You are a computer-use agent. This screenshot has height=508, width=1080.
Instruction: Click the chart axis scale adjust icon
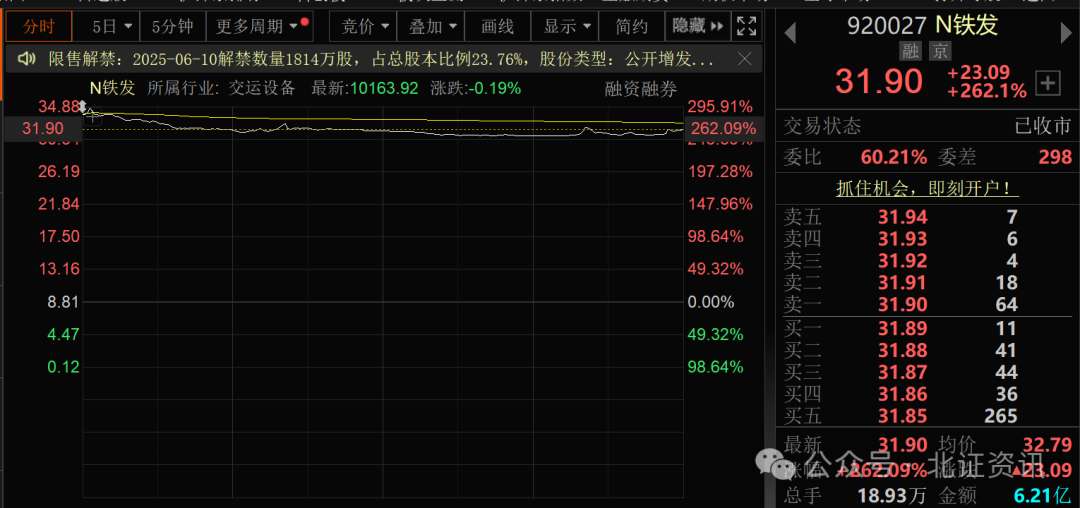(83, 107)
